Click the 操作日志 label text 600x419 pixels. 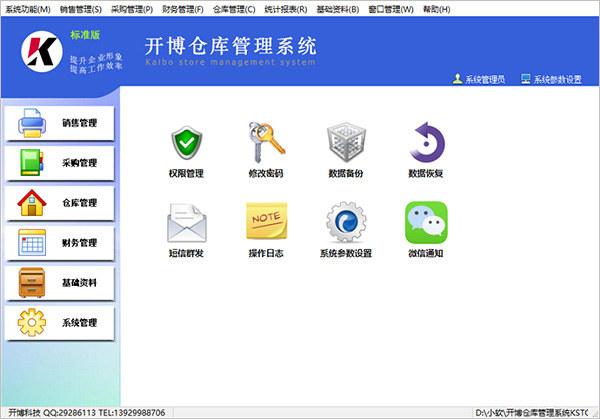266,253
